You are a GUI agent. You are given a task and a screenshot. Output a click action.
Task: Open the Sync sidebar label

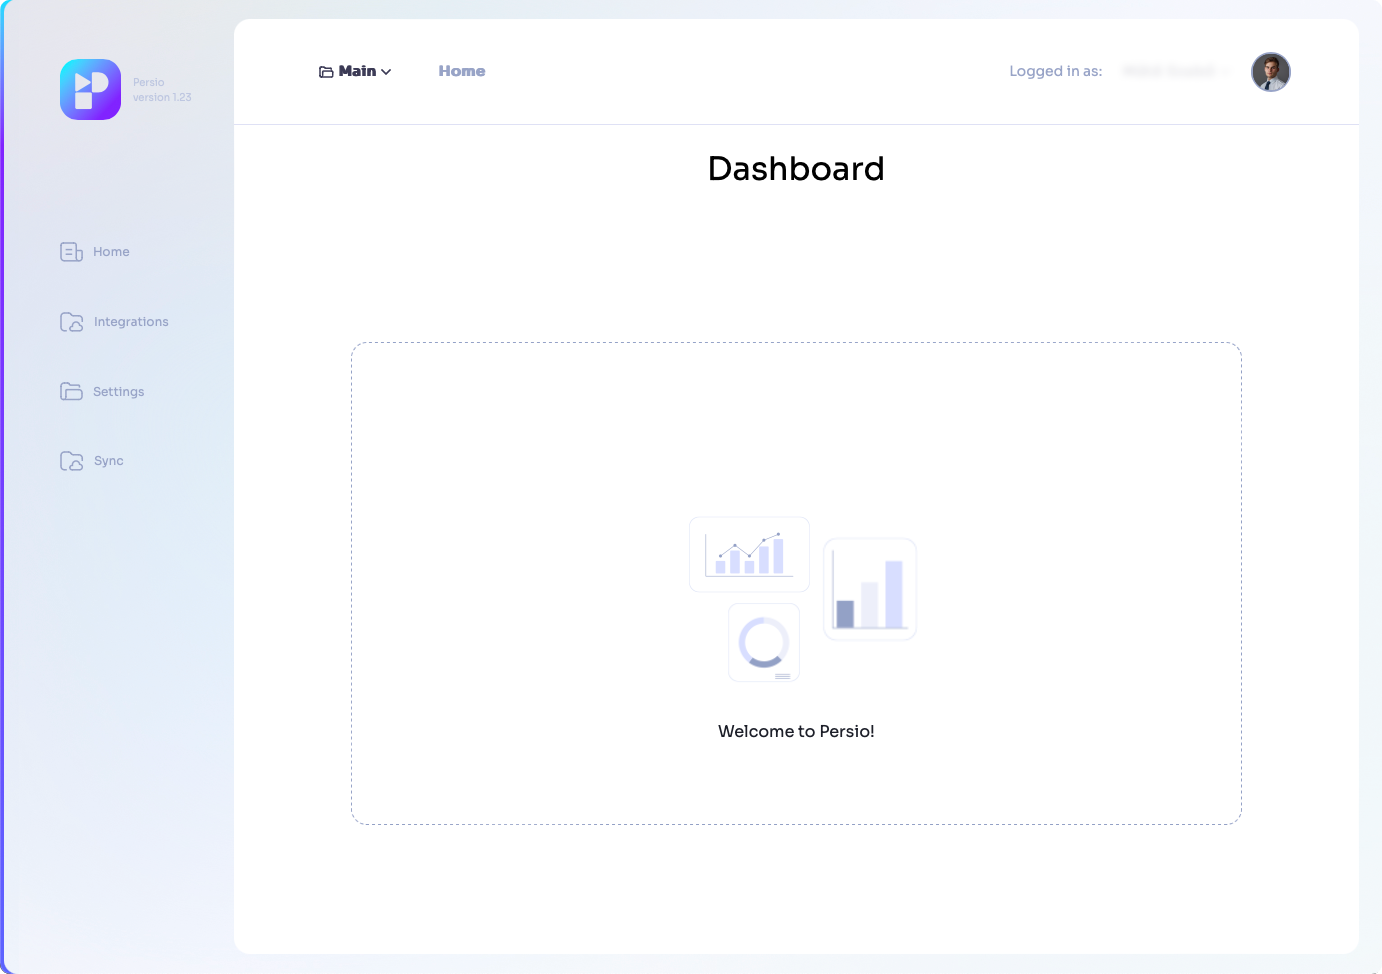click(109, 461)
